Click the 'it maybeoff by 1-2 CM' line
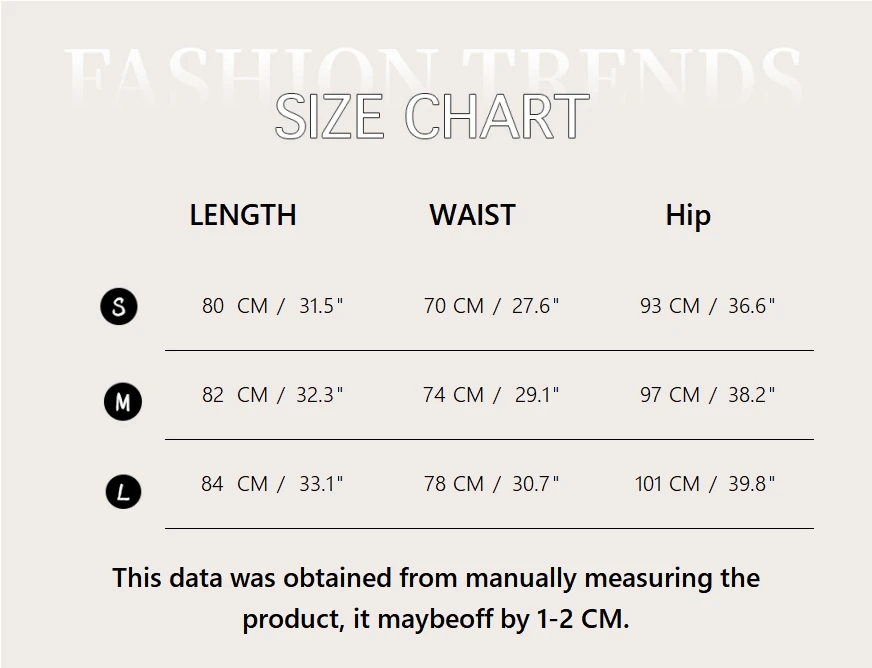The width and height of the screenshot is (872, 668). click(436, 619)
